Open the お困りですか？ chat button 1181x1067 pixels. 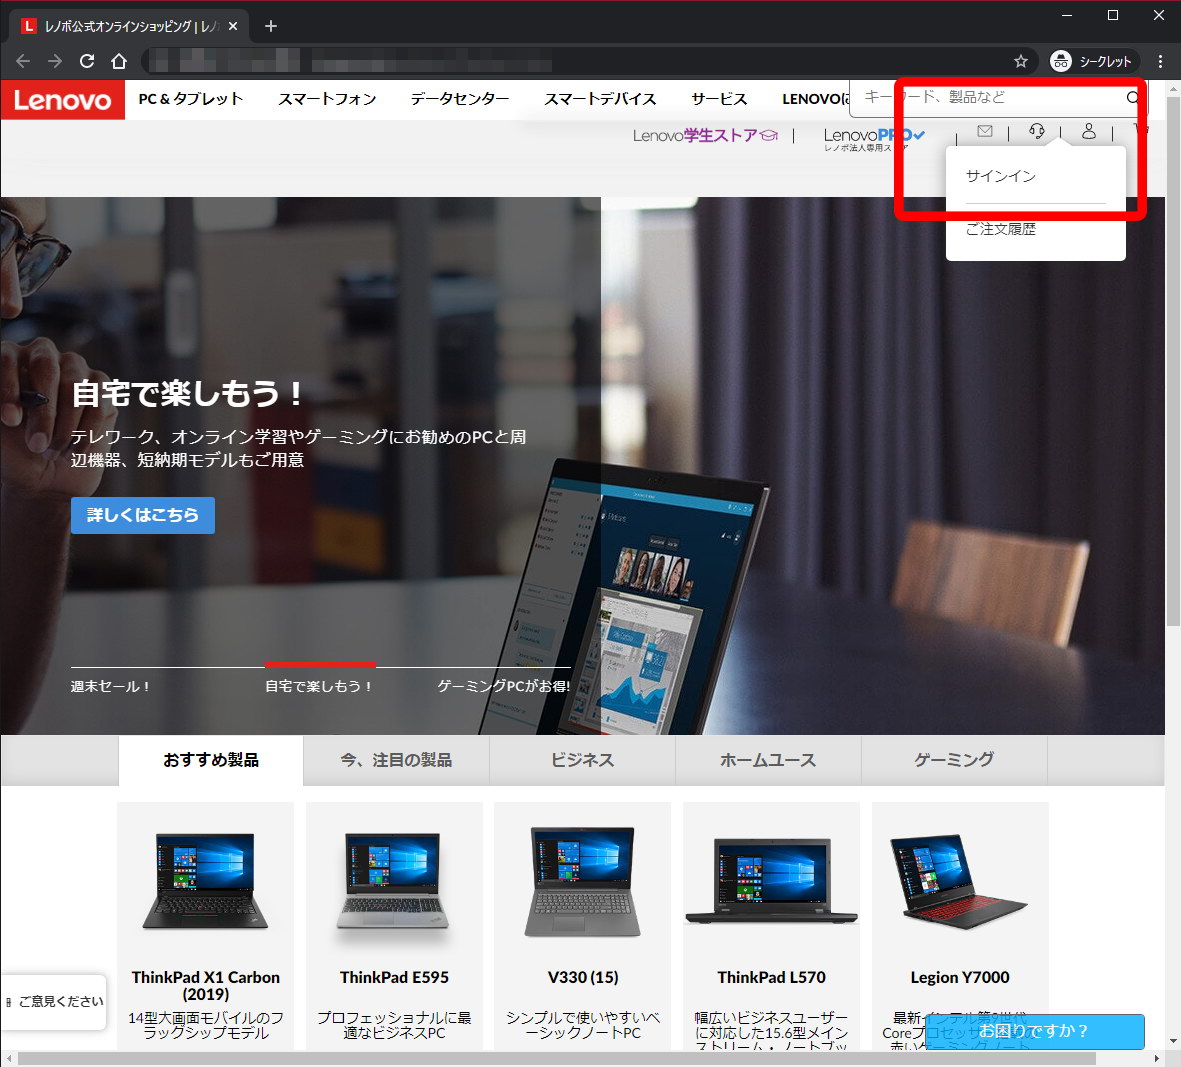[1033, 1031]
